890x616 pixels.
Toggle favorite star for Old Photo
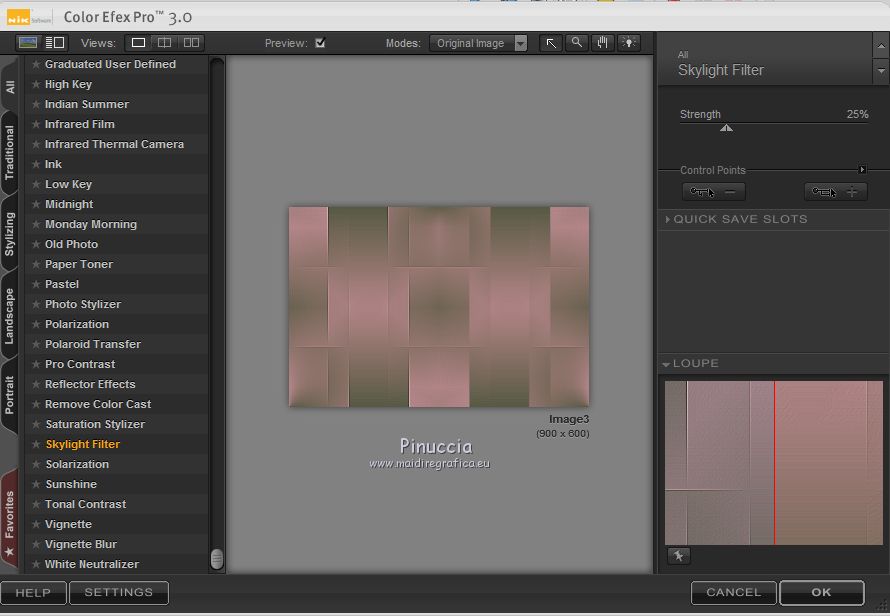point(36,244)
